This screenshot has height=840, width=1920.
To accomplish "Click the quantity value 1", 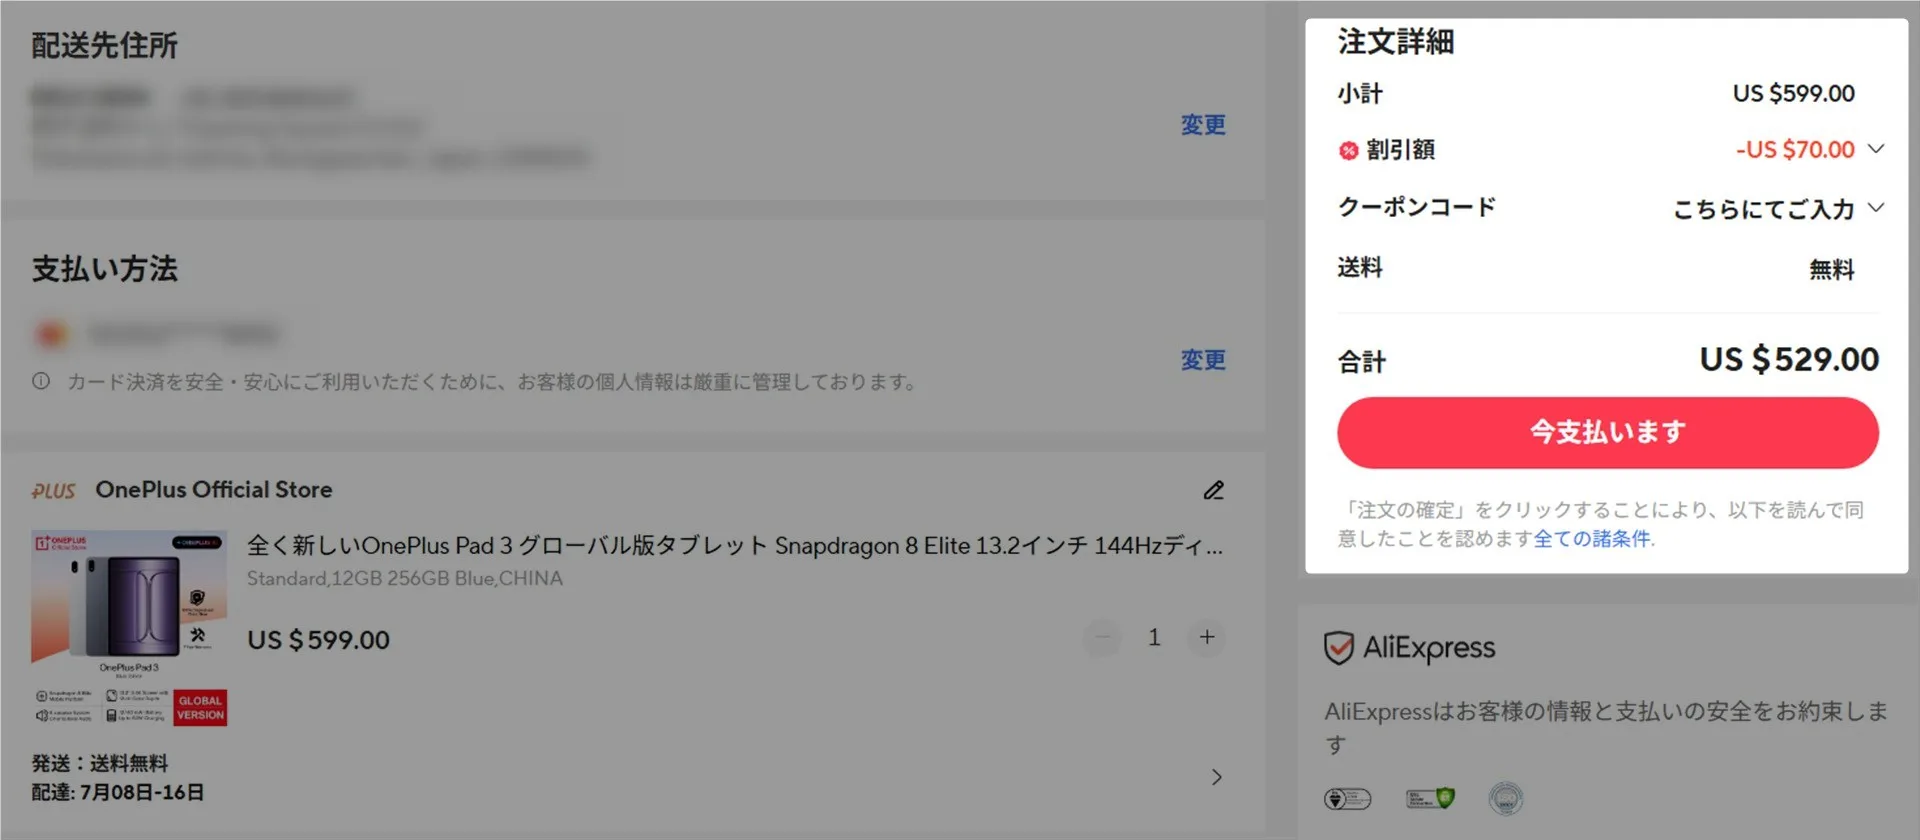I will [x=1154, y=637].
